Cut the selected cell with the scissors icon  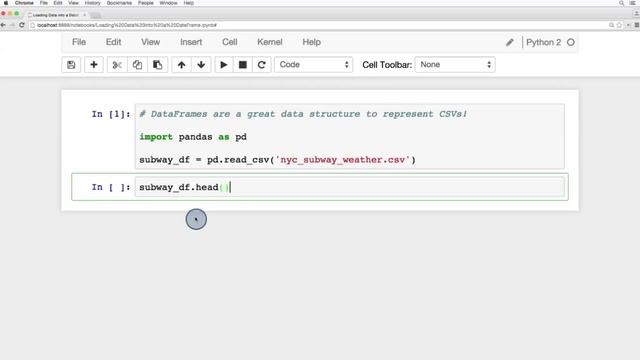[117, 64]
